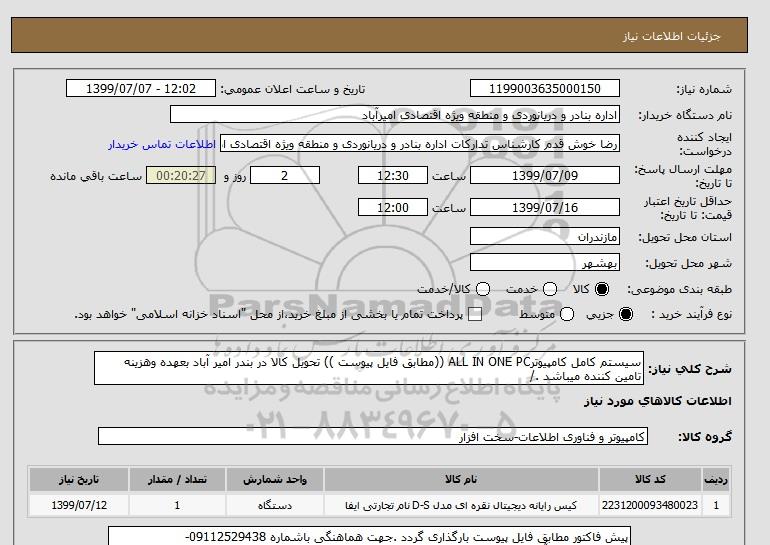The width and height of the screenshot is (770, 545).
Task: Click the نام دستگاه خریدار label
Action: tap(685, 115)
